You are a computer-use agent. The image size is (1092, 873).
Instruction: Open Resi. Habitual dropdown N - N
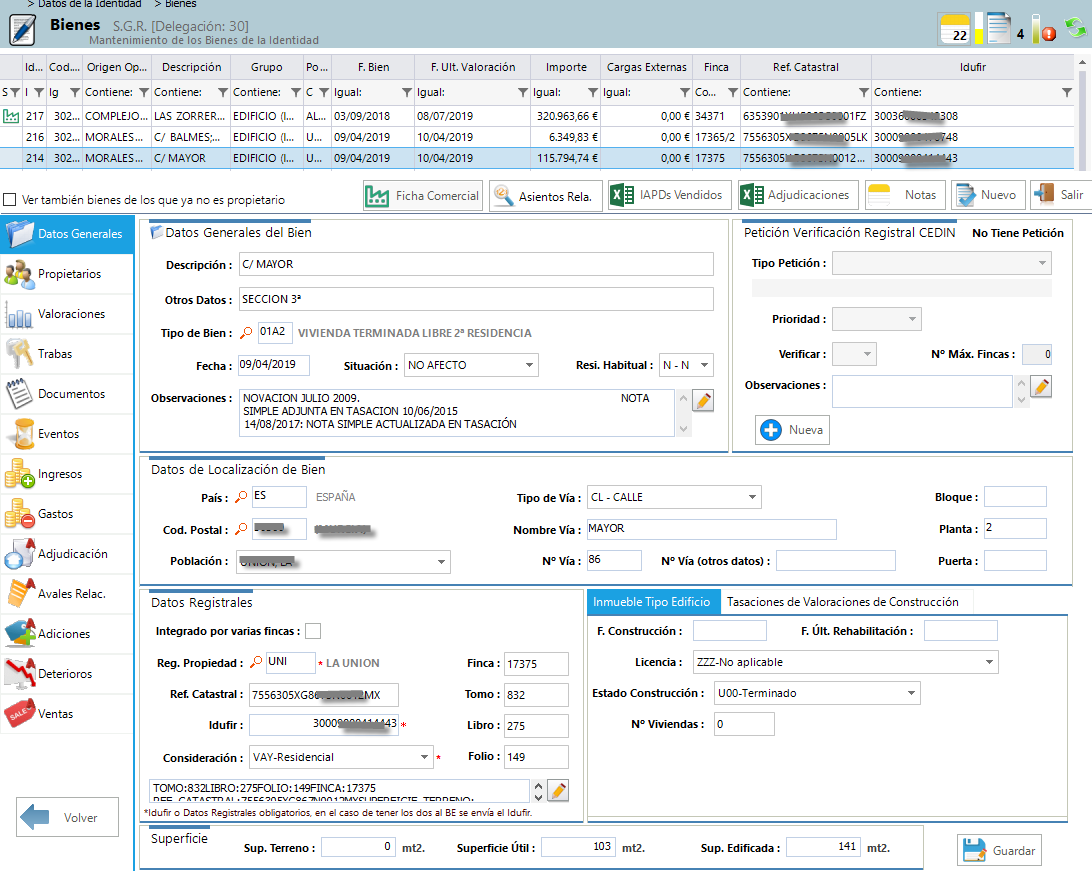(686, 365)
